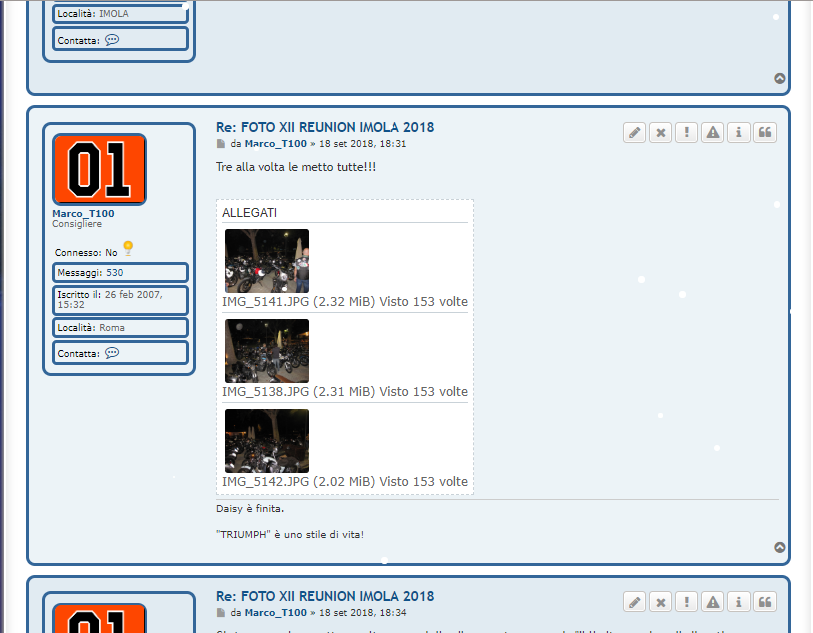Viewport: 813px width, 633px height.
Task: Click 'Tre alla volta le metto tutte!!!' text
Action: [296, 167]
